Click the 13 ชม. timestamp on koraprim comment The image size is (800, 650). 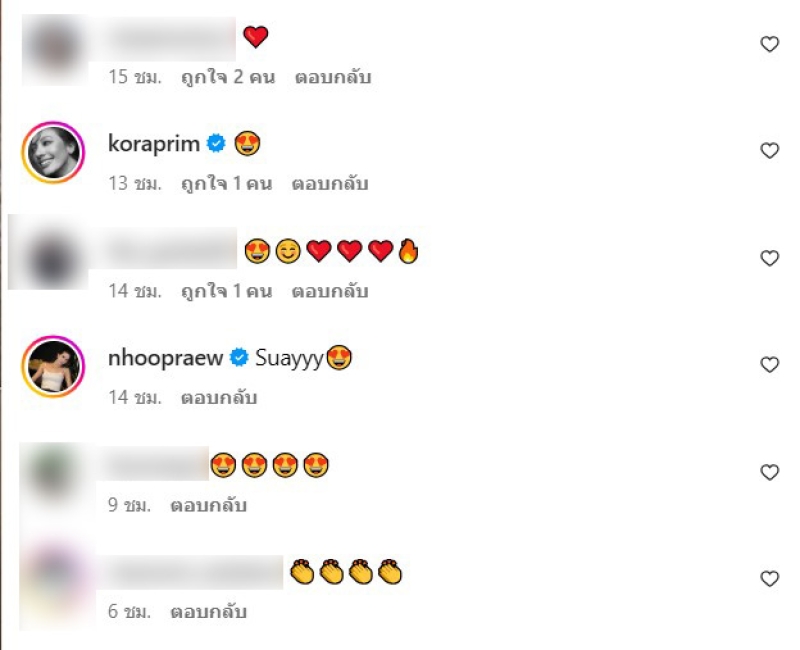(x=135, y=184)
